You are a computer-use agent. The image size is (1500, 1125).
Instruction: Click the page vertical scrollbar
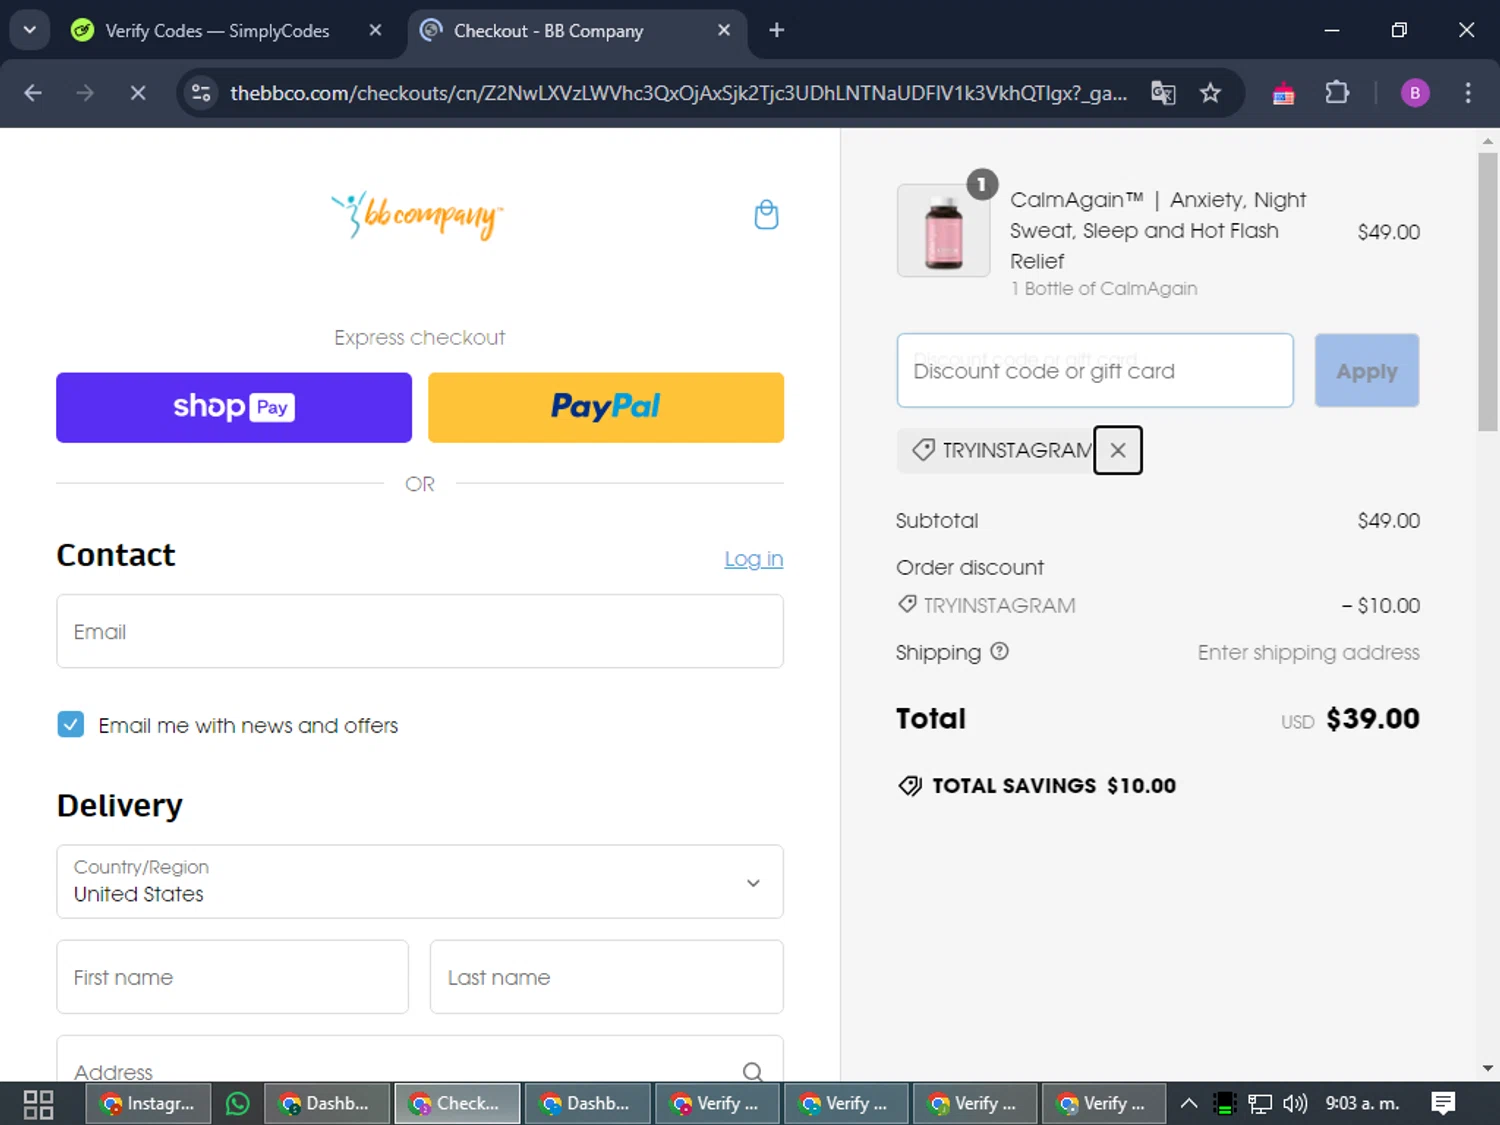point(1488,290)
